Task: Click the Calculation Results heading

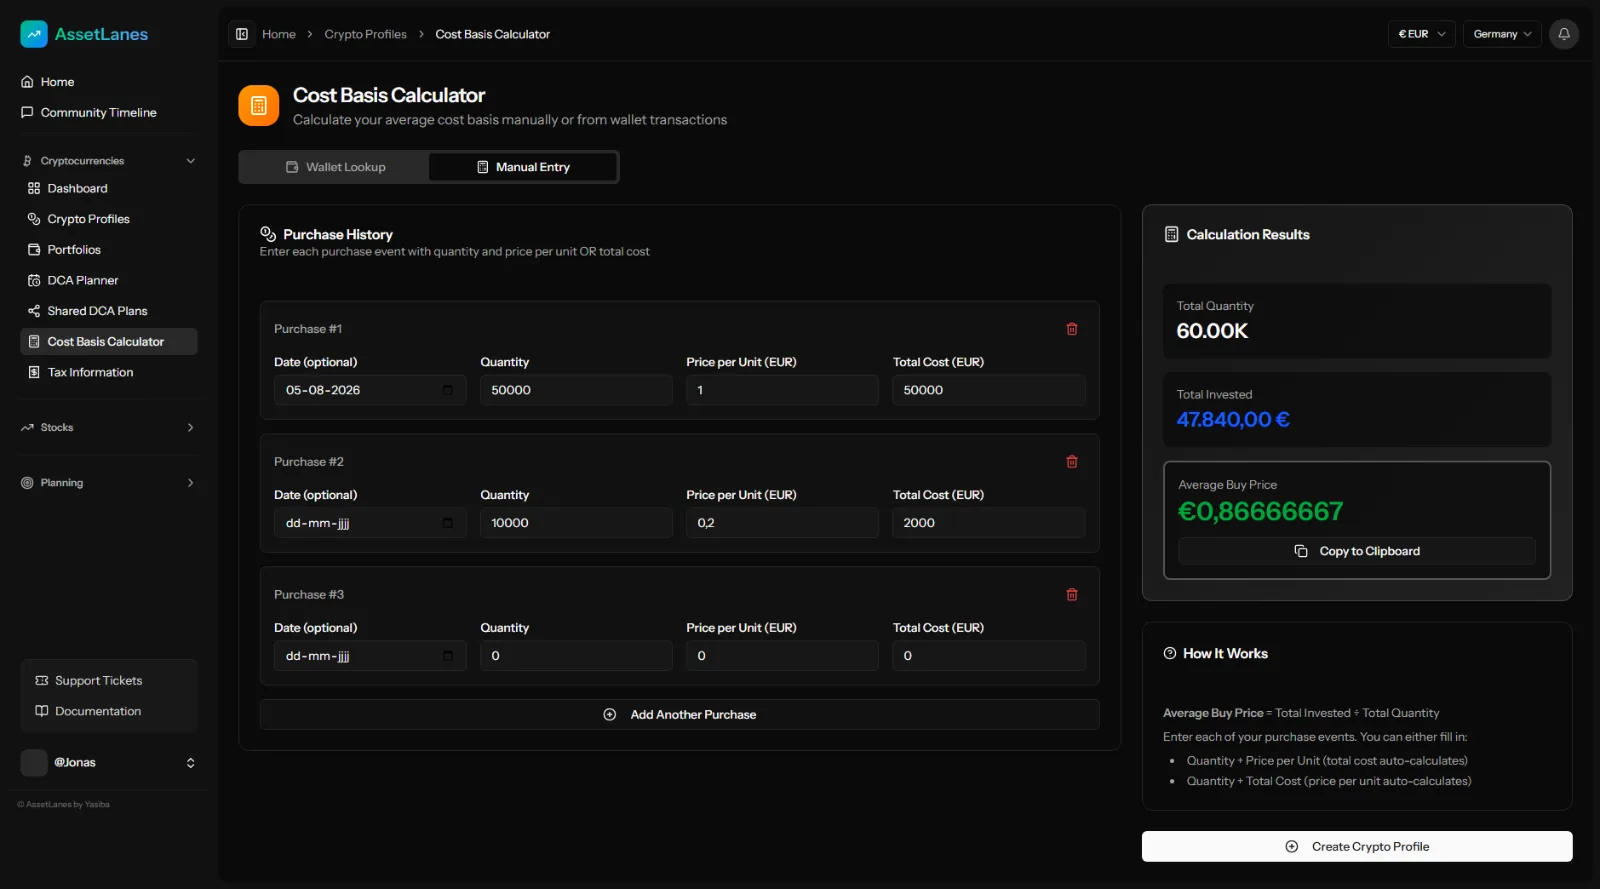Action: (1248, 235)
